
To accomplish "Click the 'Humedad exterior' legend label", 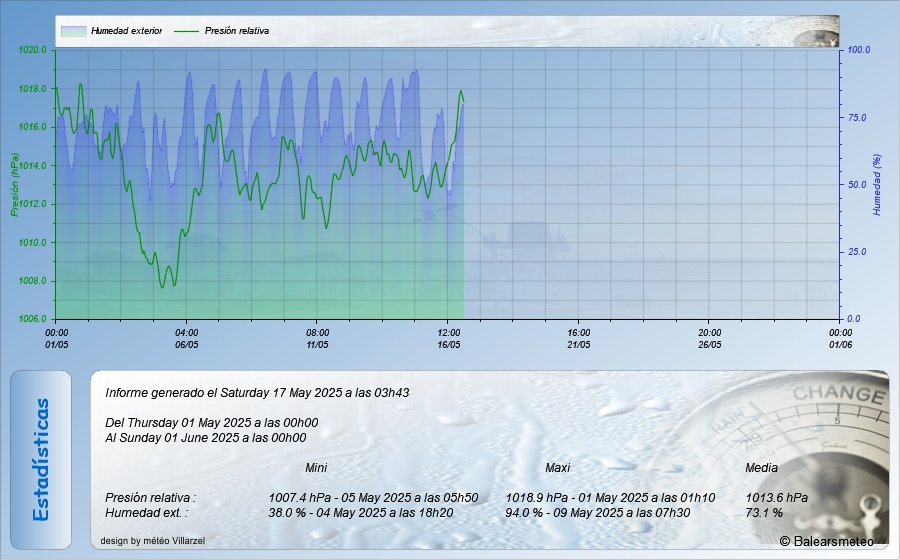I will [x=126, y=31].
